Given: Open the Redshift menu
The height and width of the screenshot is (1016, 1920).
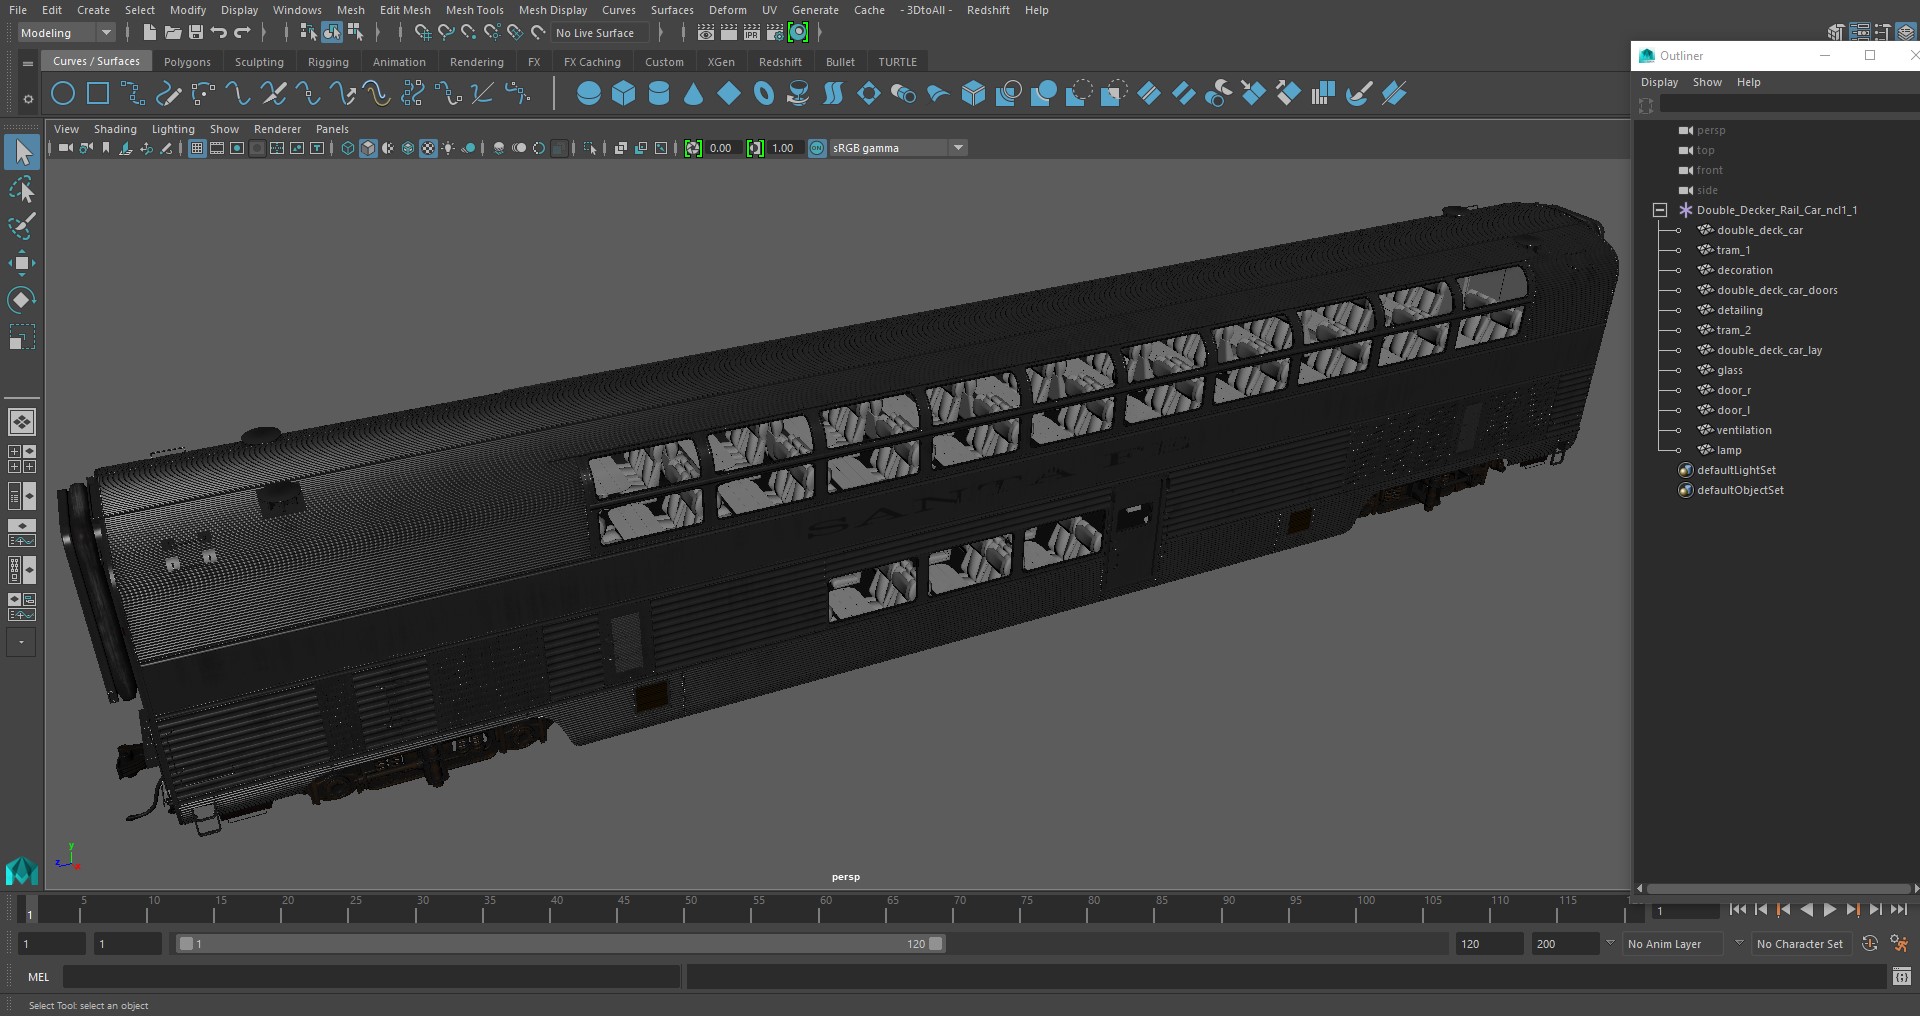Looking at the screenshot, I should pos(988,10).
